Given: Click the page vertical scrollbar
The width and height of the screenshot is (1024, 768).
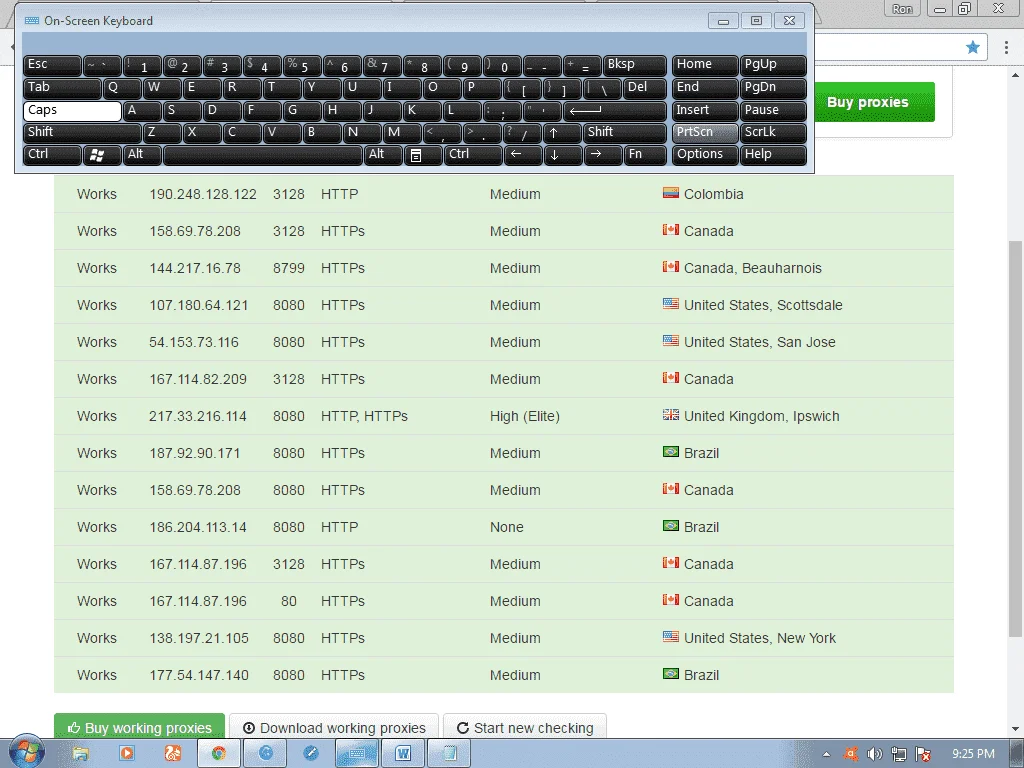Looking at the screenshot, I should [x=1016, y=438].
